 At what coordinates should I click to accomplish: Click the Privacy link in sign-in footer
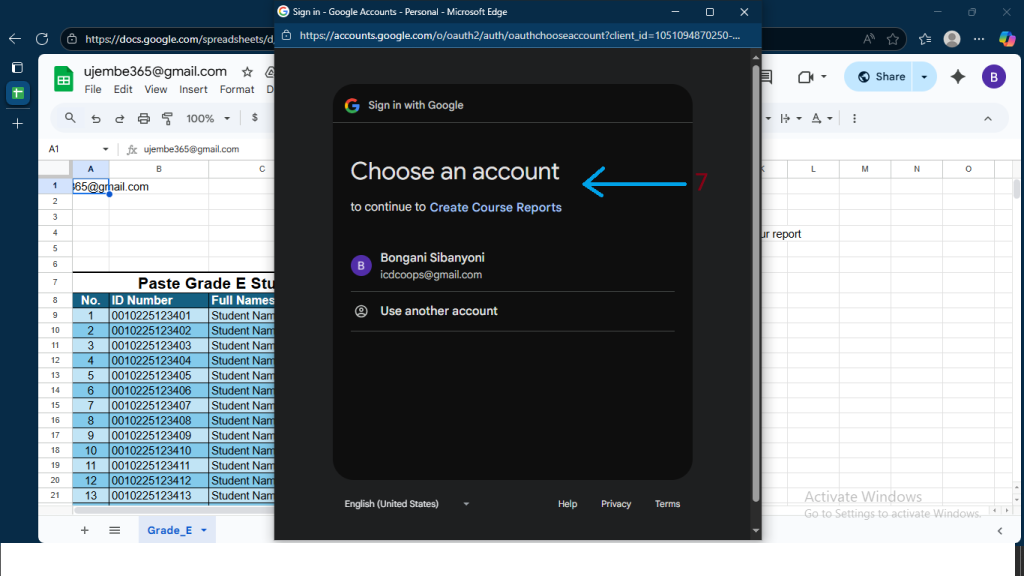click(x=616, y=504)
